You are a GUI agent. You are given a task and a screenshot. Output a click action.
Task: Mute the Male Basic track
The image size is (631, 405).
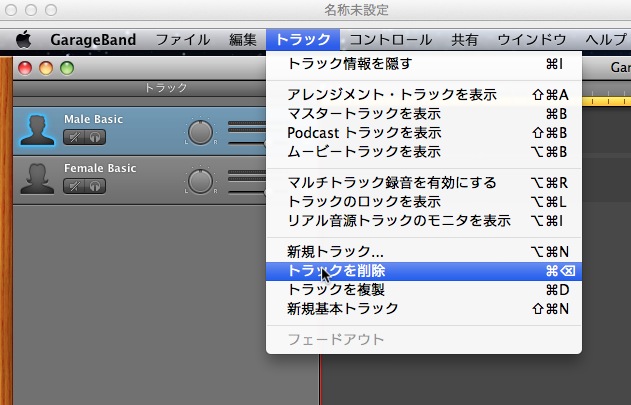[75, 137]
